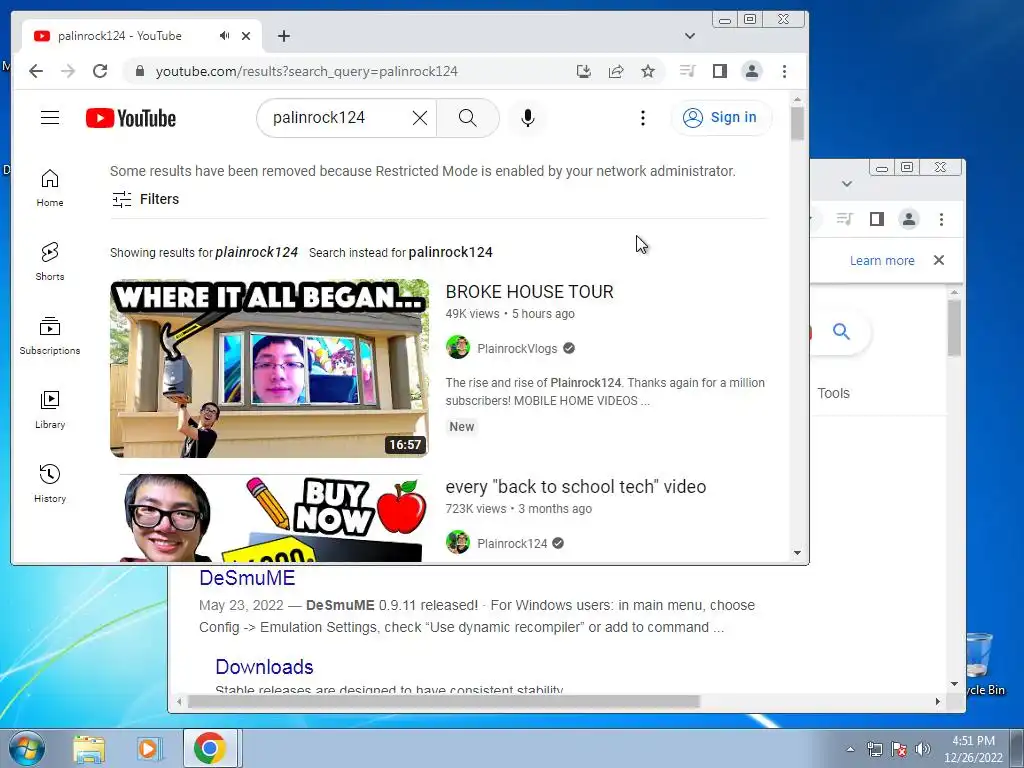Open History in YouTube sidebar
1024x768 pixels.
50,483
